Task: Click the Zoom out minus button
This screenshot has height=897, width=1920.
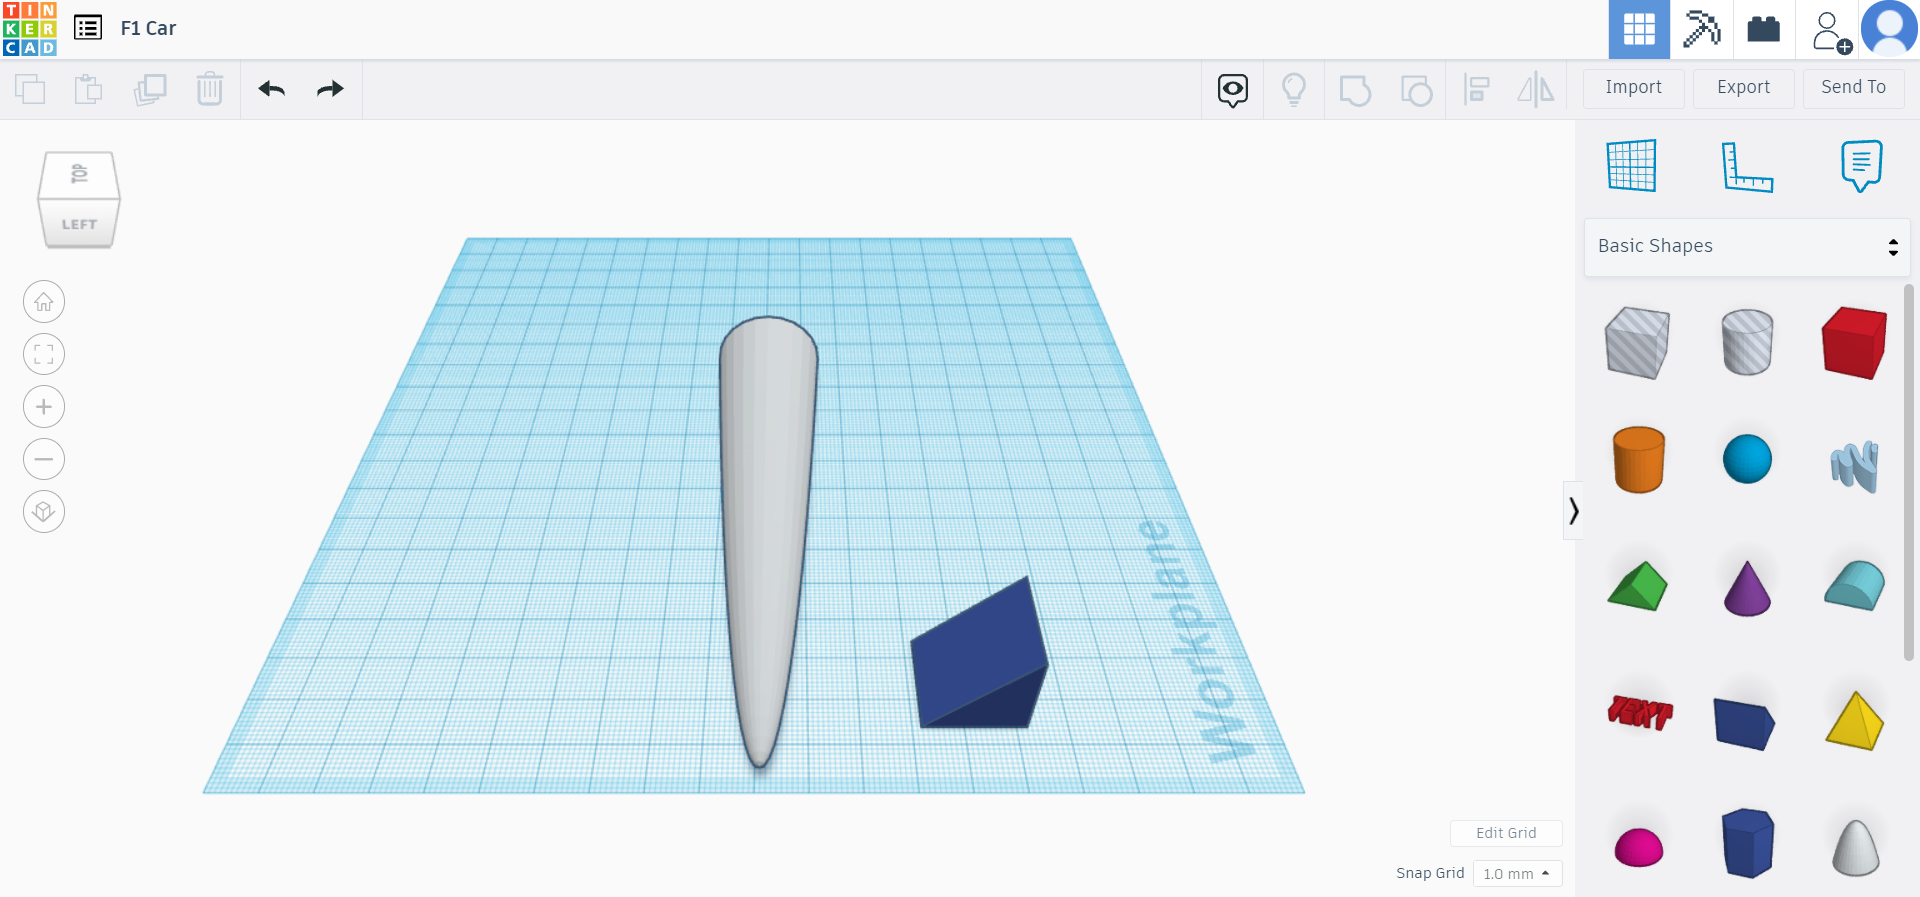Action: tap(44, 459)
